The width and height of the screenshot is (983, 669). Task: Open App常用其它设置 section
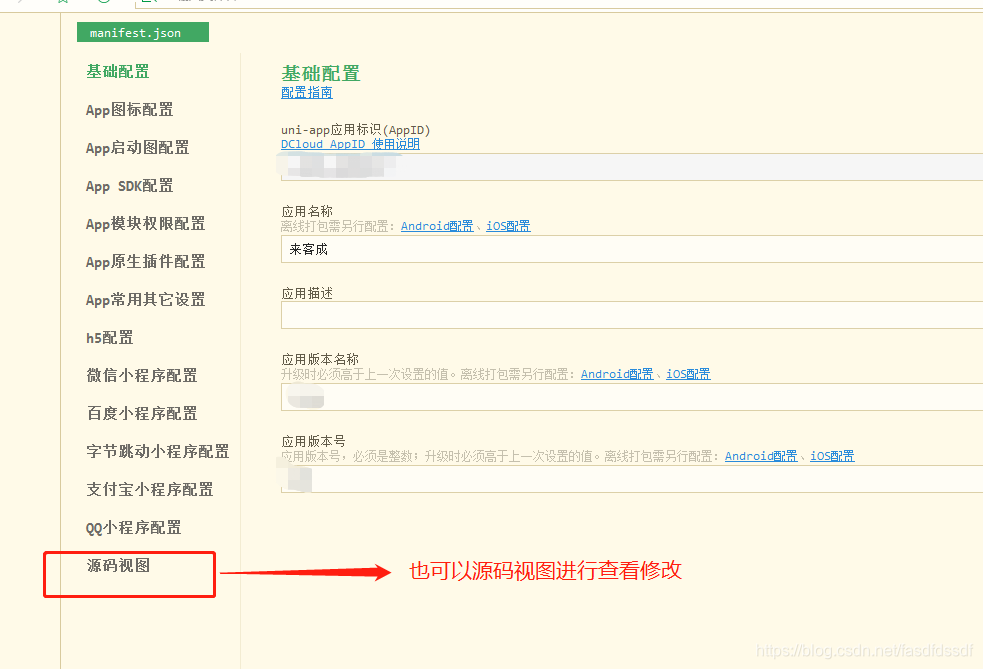point(145,300)
